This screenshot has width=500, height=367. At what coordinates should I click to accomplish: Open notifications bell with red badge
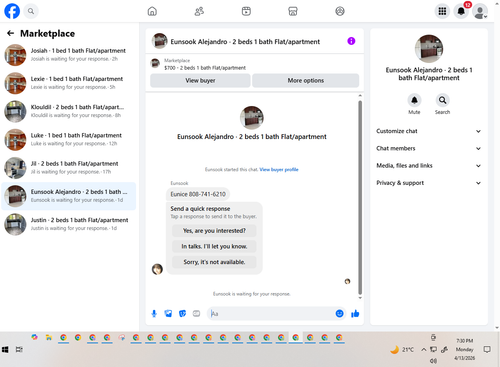[461, 11]
